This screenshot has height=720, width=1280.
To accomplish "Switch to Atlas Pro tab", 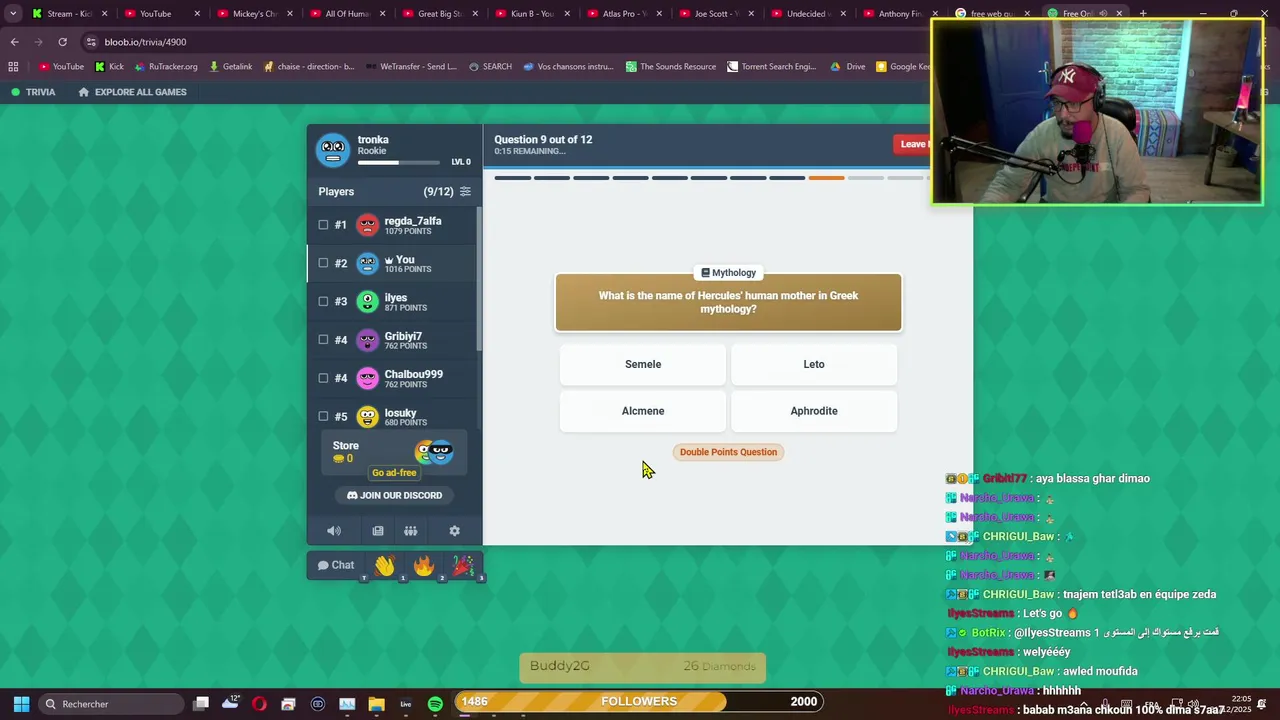I will pyautogui.click(x=624, y=14).
